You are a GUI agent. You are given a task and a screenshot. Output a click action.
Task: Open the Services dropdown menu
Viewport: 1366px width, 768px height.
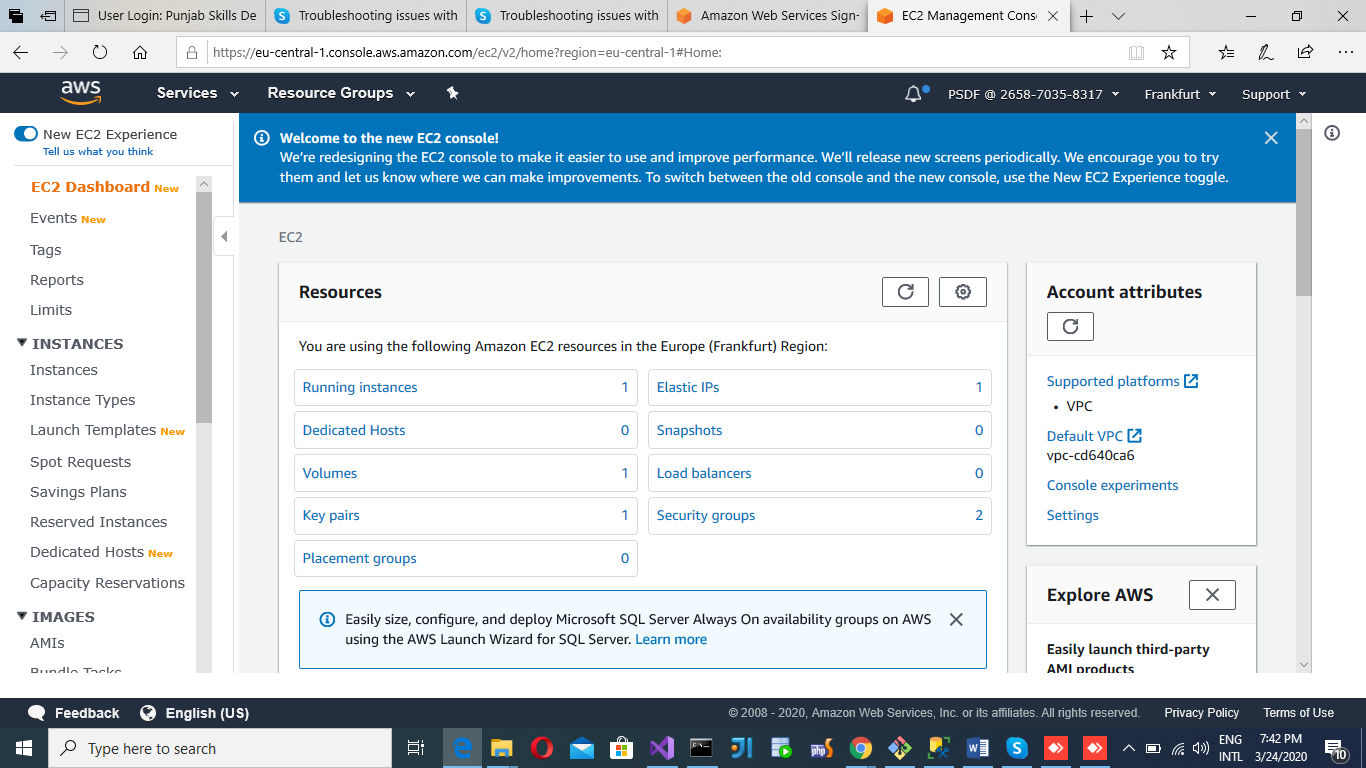coord(198,93)
